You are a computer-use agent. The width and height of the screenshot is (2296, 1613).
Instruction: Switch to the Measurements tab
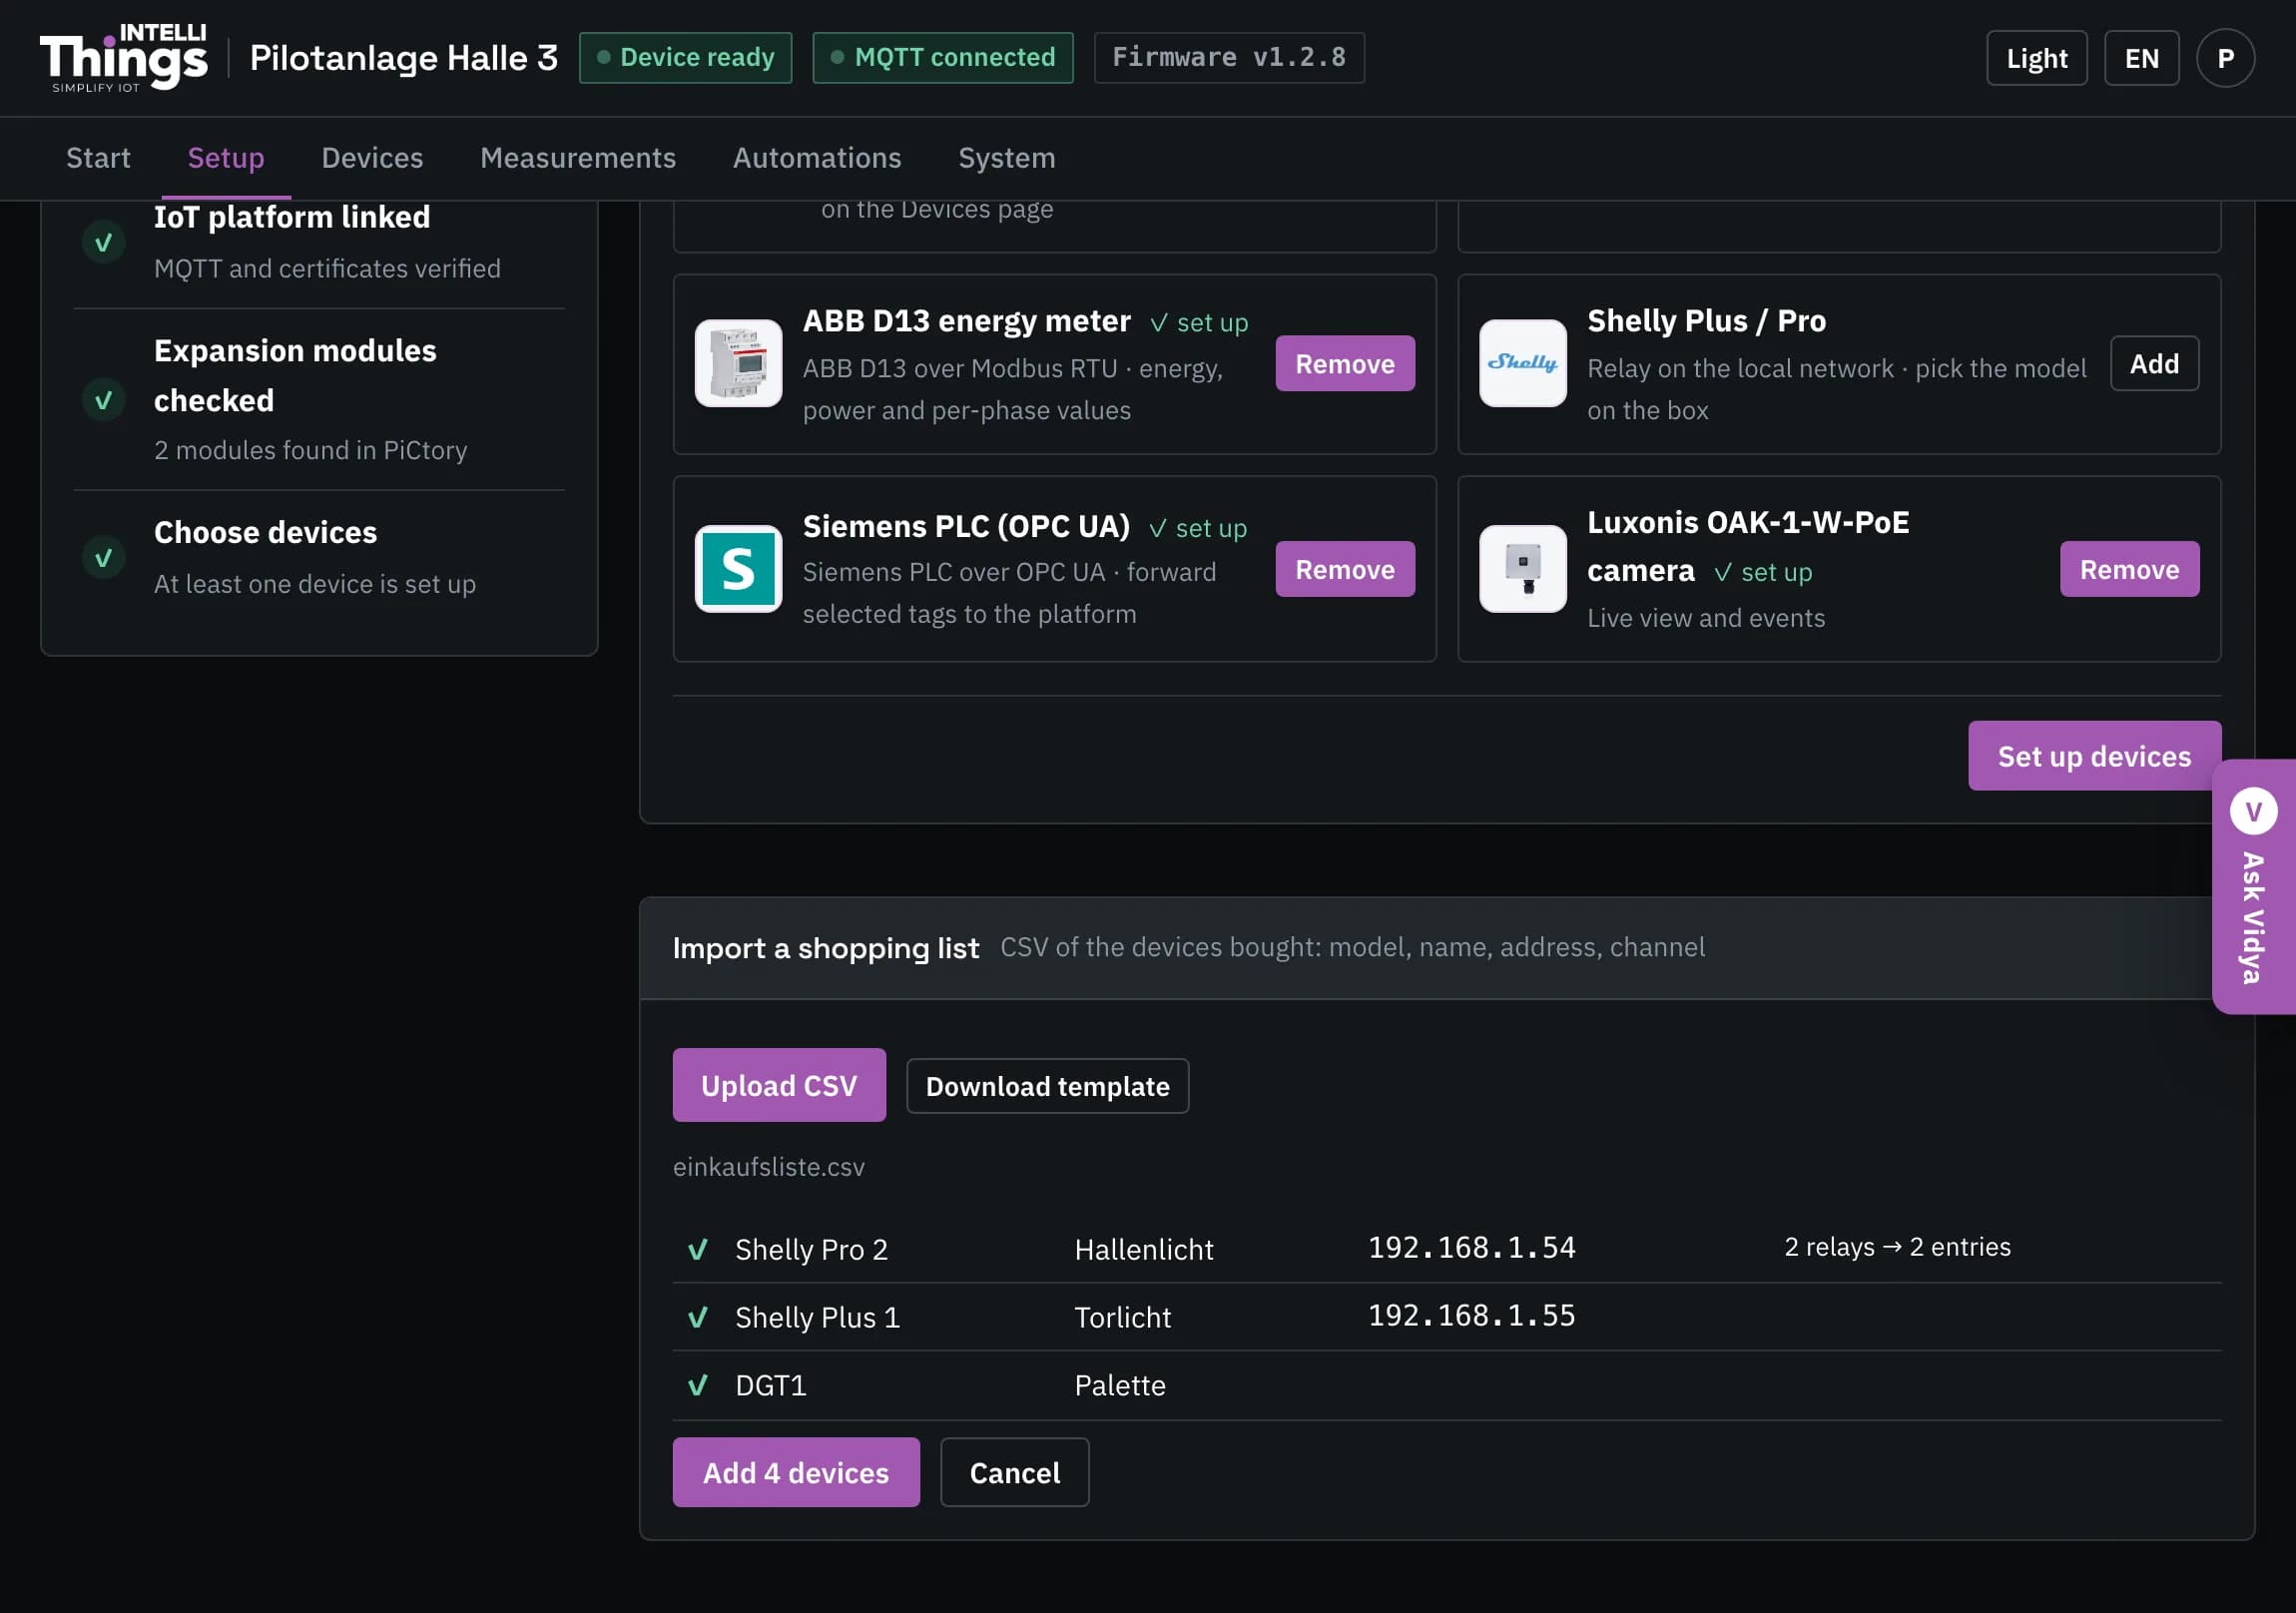[x=578, y=158]
